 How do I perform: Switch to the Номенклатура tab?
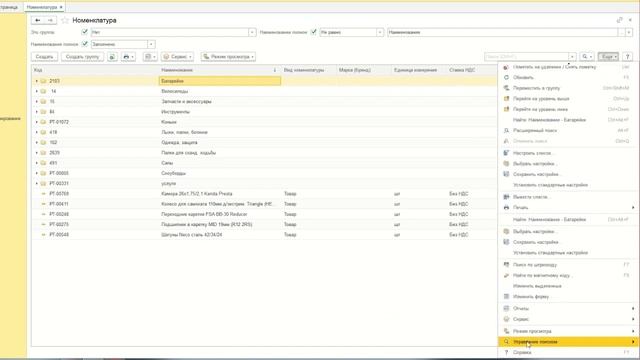tap(42, 7)
